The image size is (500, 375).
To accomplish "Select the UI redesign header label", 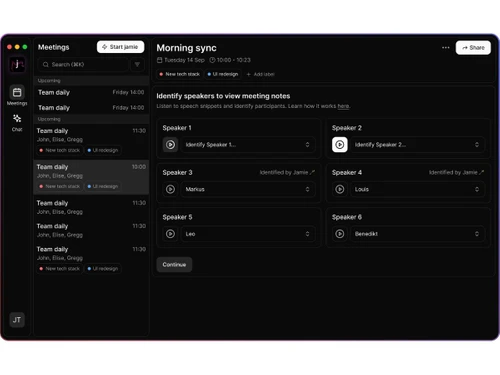I will [x=223, y=74].
